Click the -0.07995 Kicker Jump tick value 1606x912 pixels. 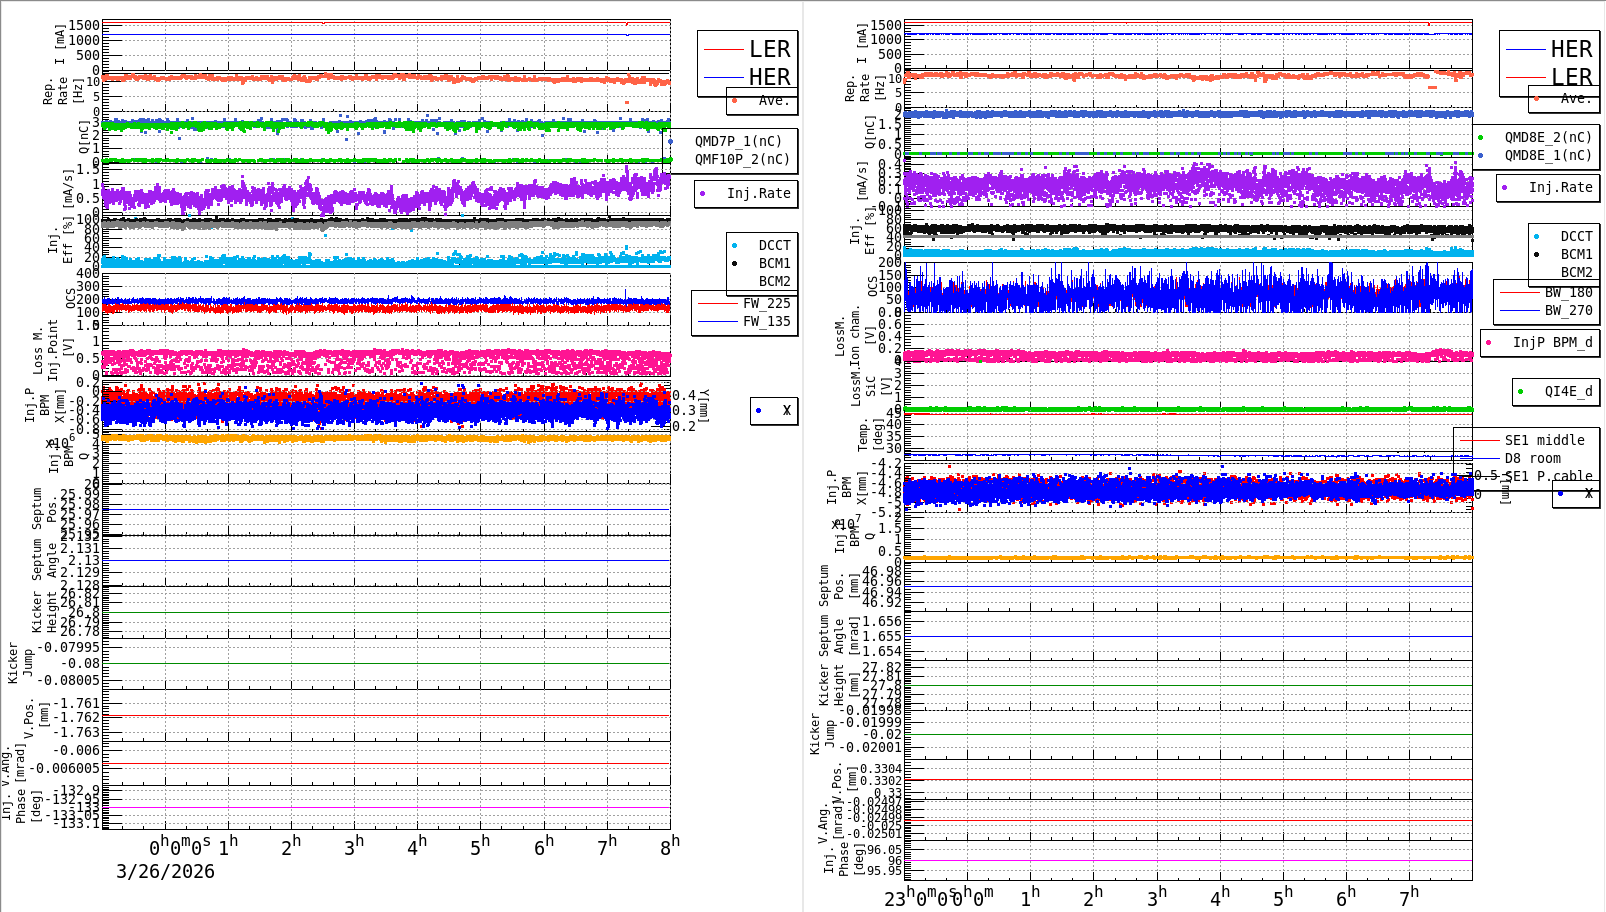click(x=68, y=648)
